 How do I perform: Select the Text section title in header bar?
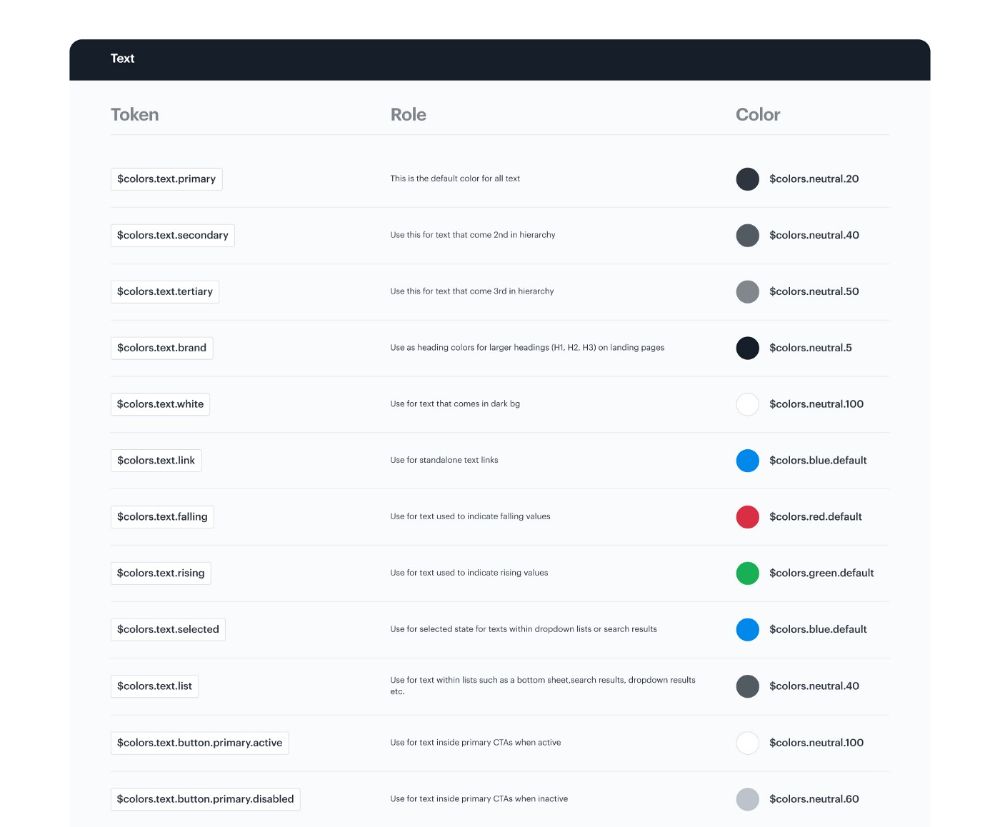(x=122, y=59)
